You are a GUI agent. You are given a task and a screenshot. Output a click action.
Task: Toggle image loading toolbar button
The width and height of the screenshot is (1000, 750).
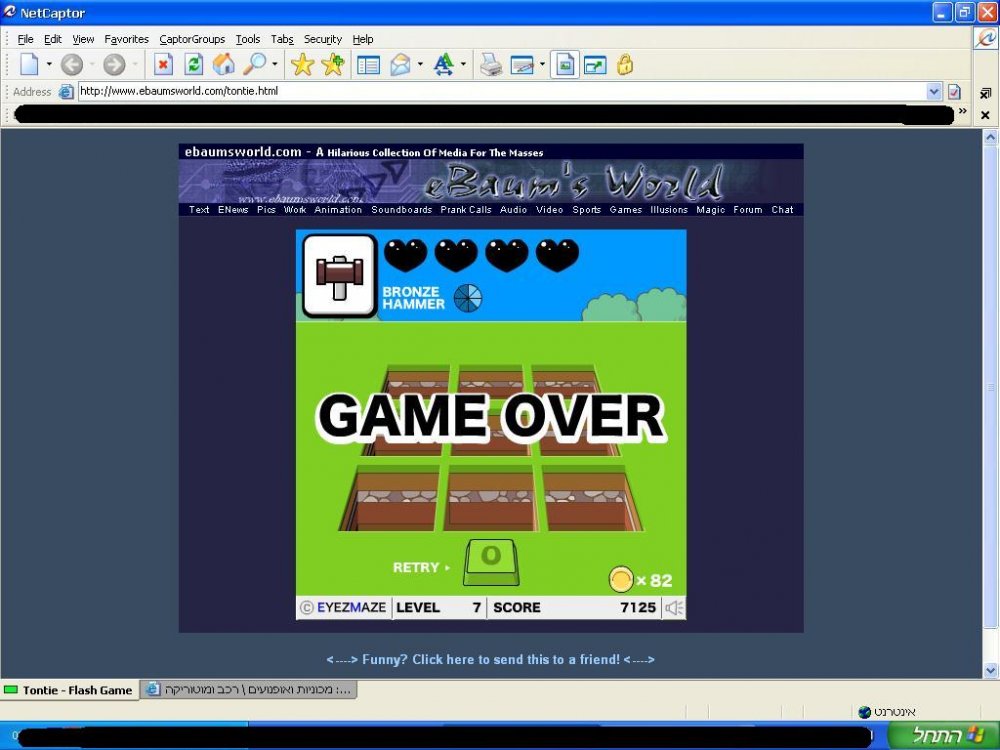pos(565,64)
